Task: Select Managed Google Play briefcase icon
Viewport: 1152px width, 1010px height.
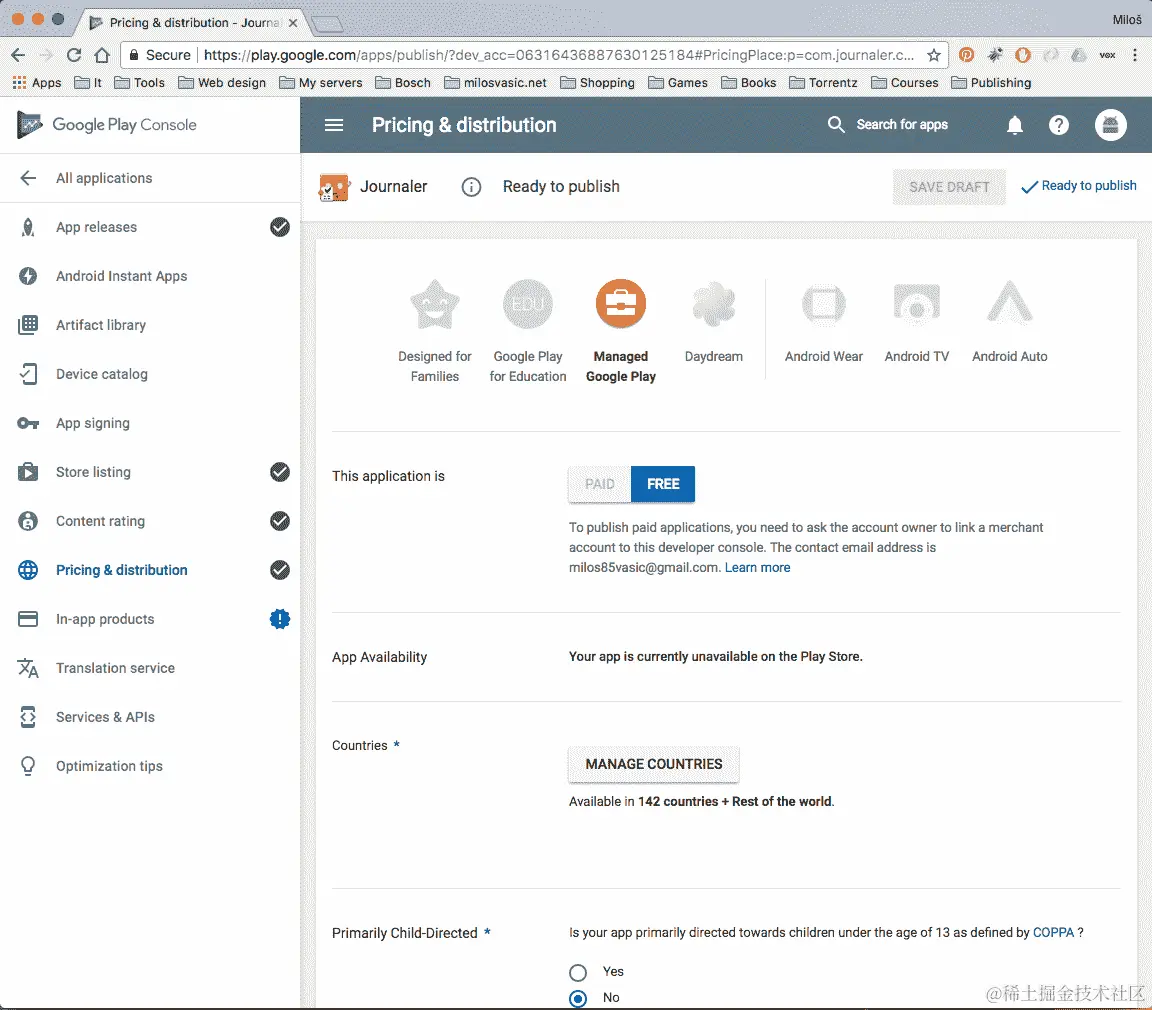Action: pyautogui.click(x=621, y=304)
